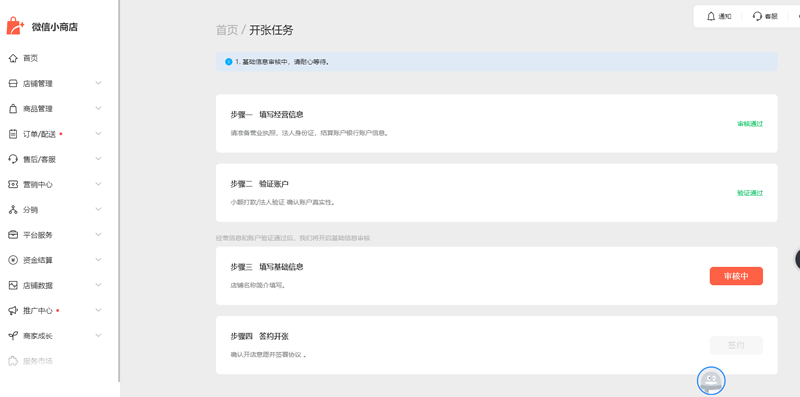The image size is (800, 397).
Task: Click the 店铺数据 chart icon
Action: (x=13, y=285)
